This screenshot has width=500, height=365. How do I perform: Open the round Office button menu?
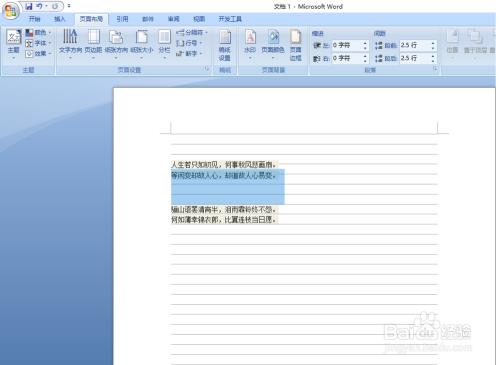(10, 11)
